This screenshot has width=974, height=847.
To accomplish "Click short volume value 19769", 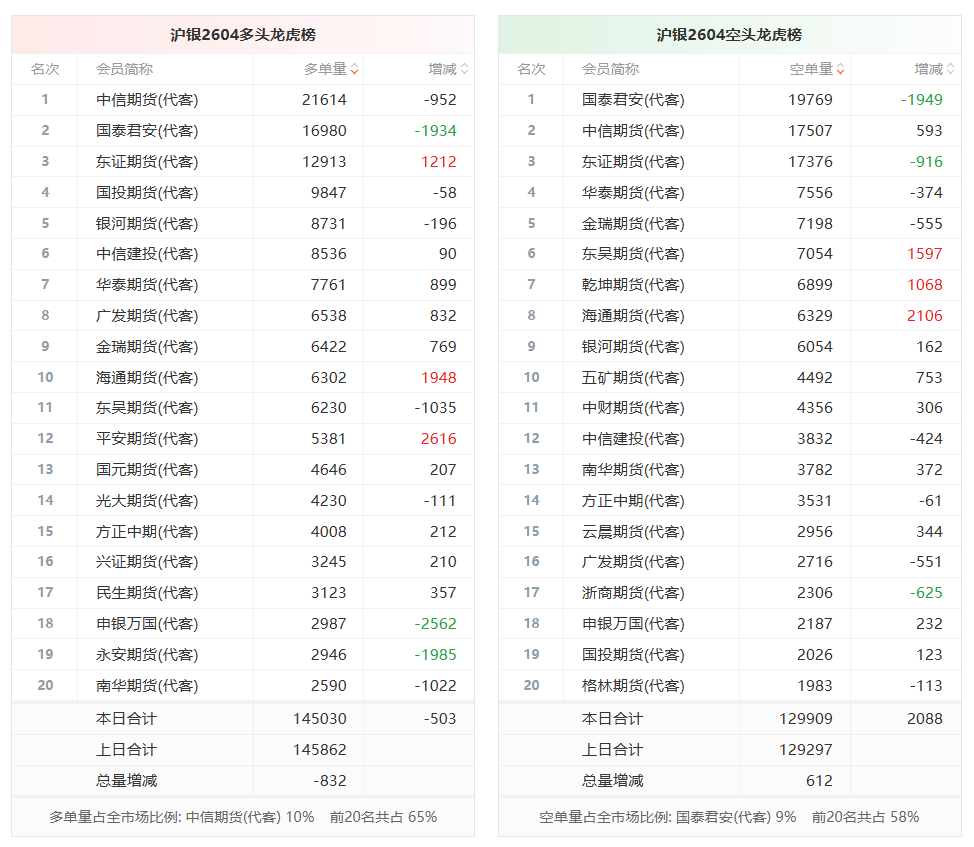I will [811, 100].
